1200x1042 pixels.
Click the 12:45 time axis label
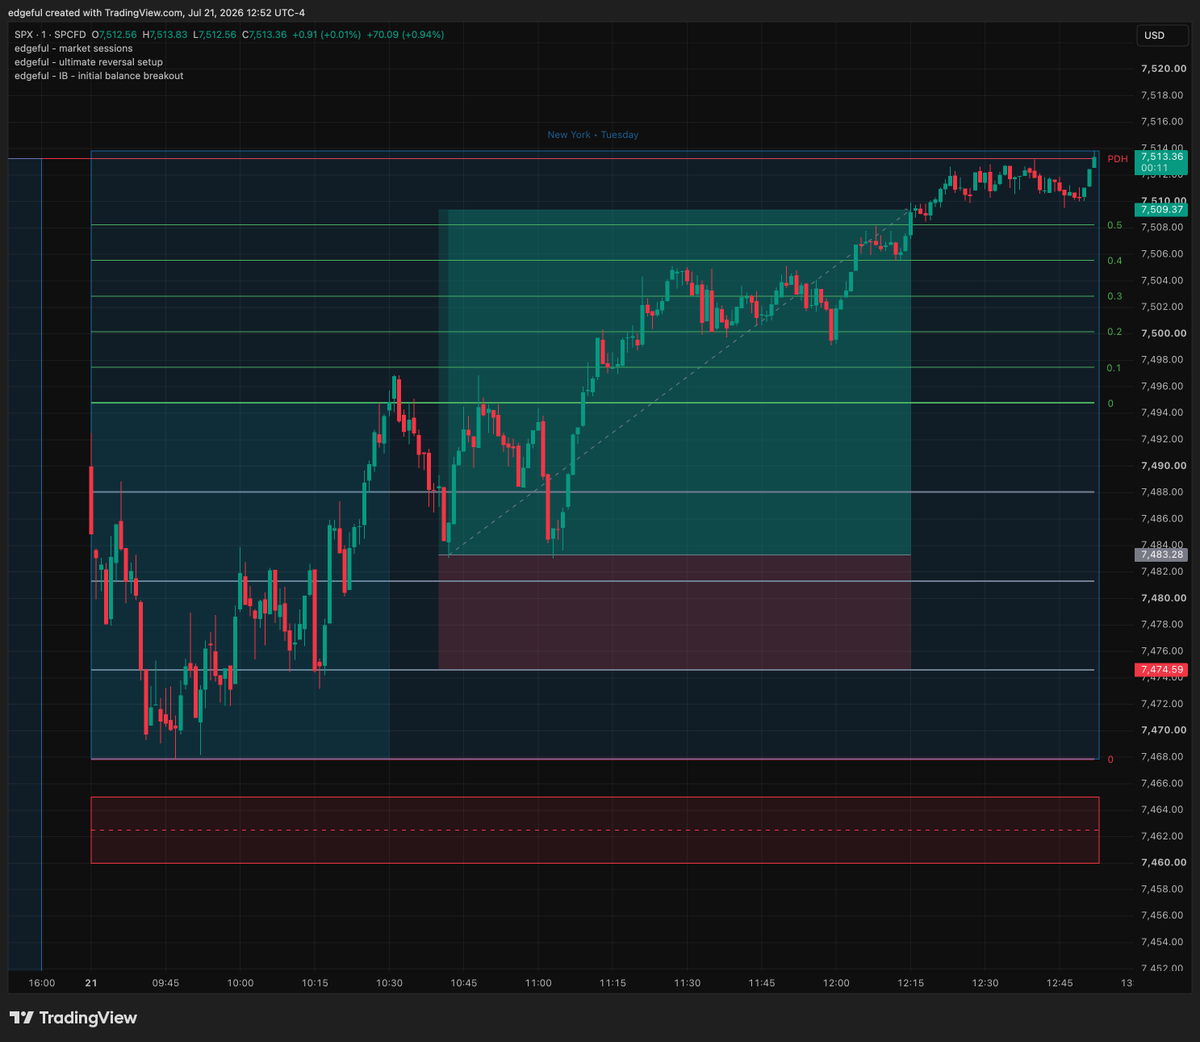pyautogui.click(x=1060, y=983)
